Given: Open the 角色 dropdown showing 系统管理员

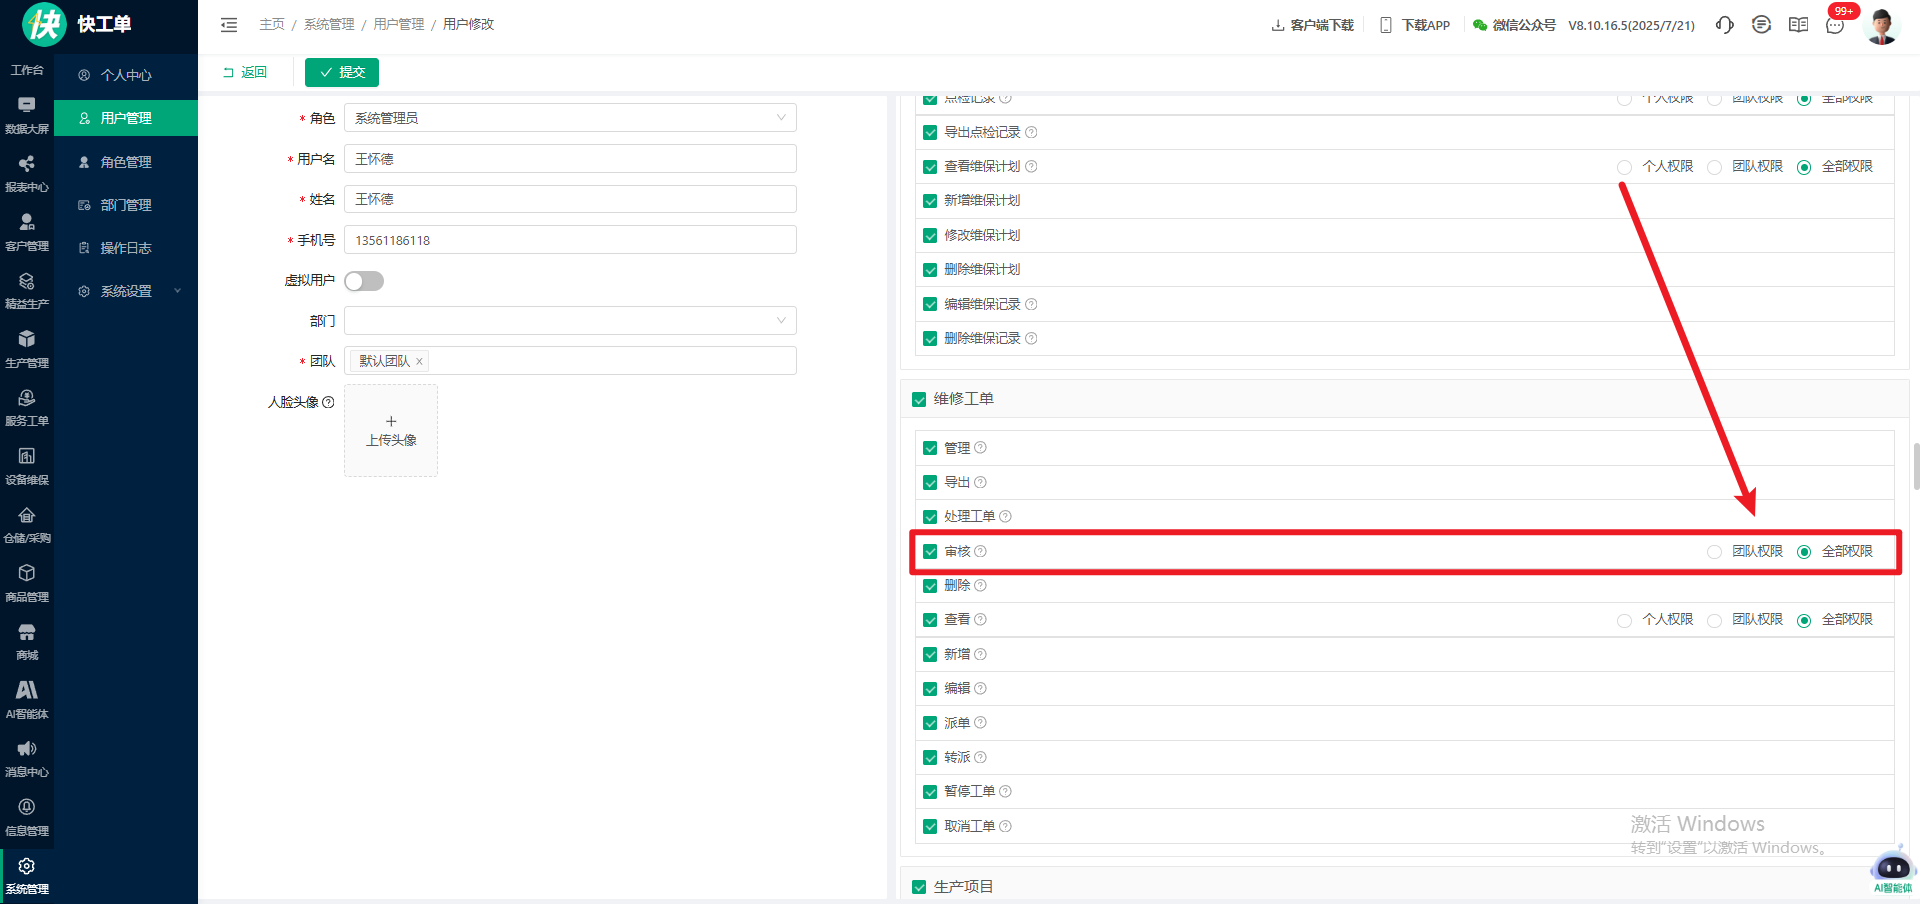Looking at the screenshot, I should click(570, 118).
